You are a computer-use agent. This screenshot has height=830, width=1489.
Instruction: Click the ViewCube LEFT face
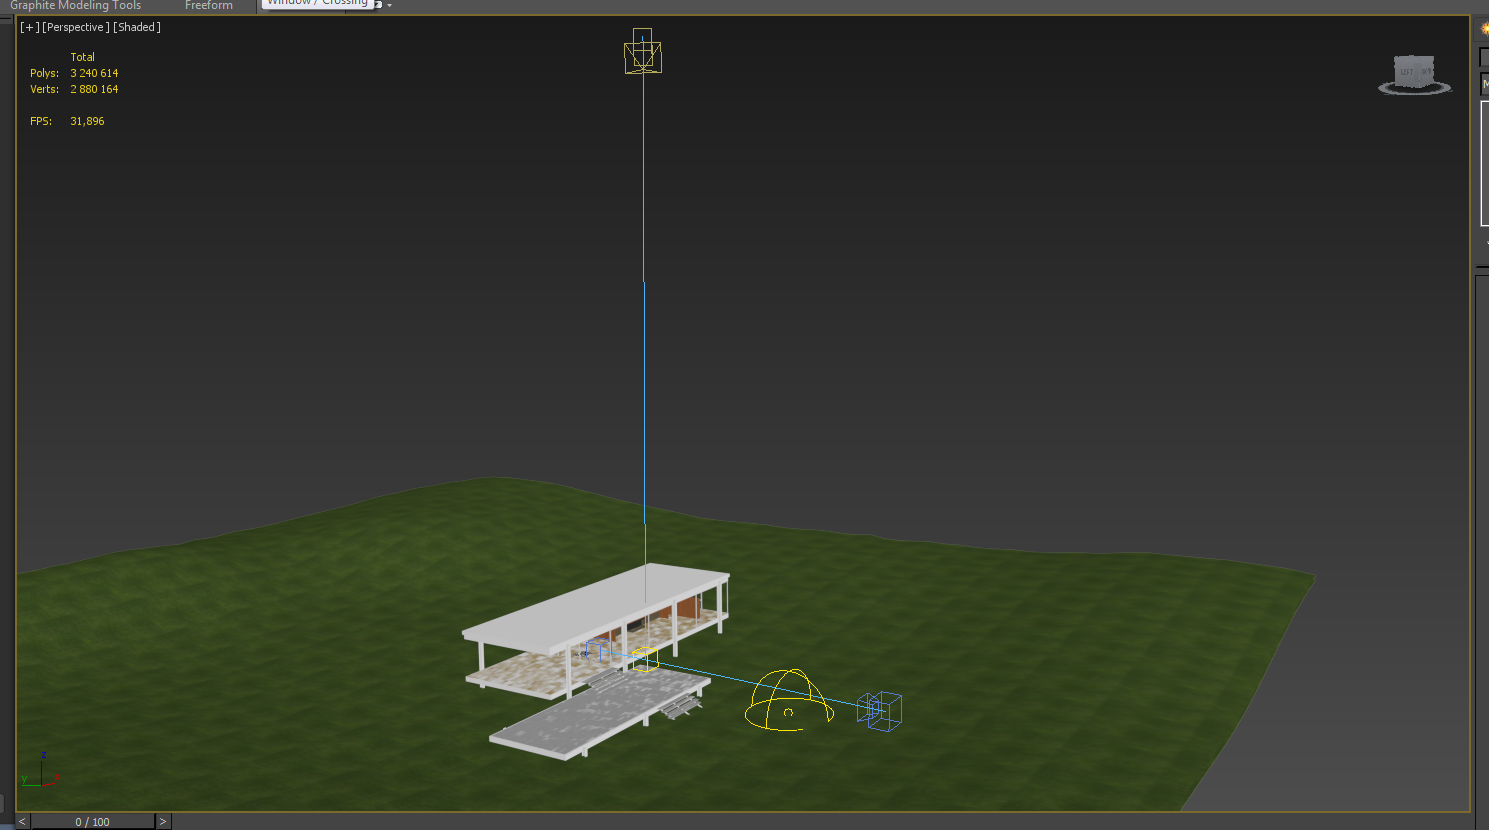[x=1407, y=72]
